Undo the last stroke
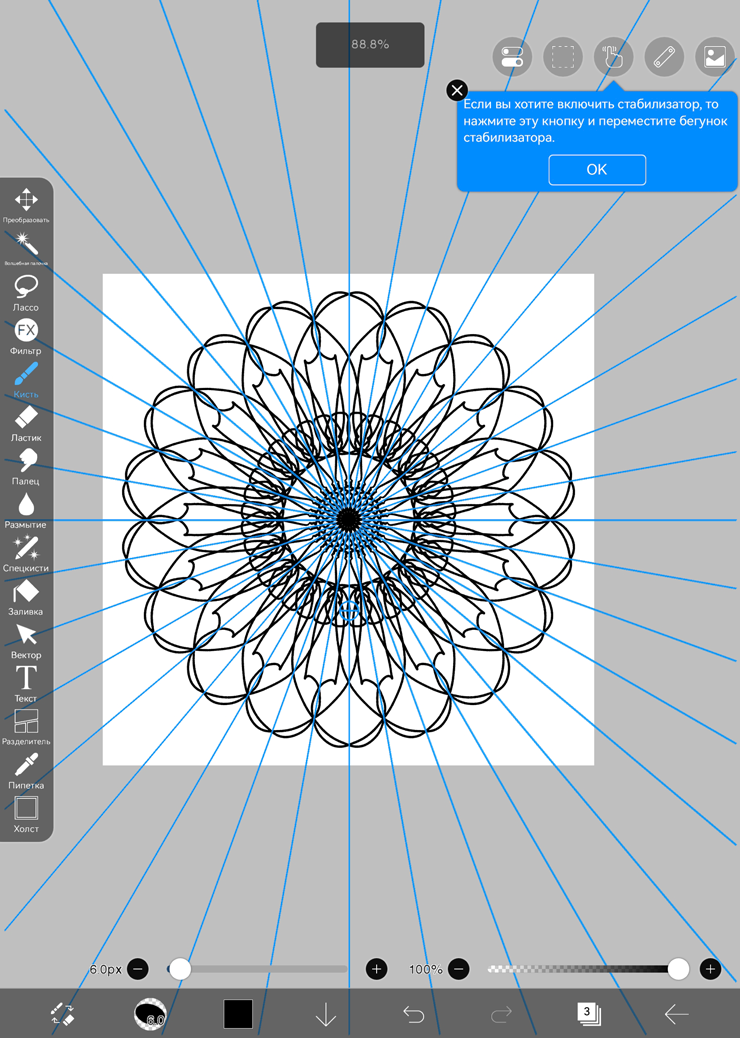Image resolution: width=740 pixels, height=1038 pixels. (x=413, y=1014)
